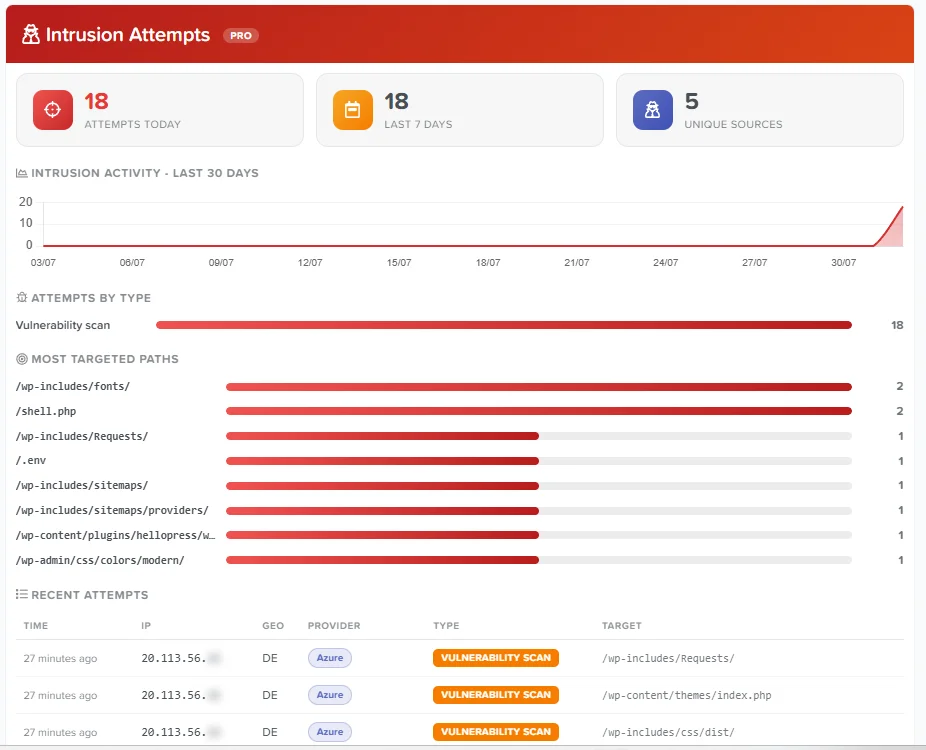Image resolution: width=926 pixels, height=750 pixels.
Task: Click the red spike at the chart's right end
Action: click(892, 229)
